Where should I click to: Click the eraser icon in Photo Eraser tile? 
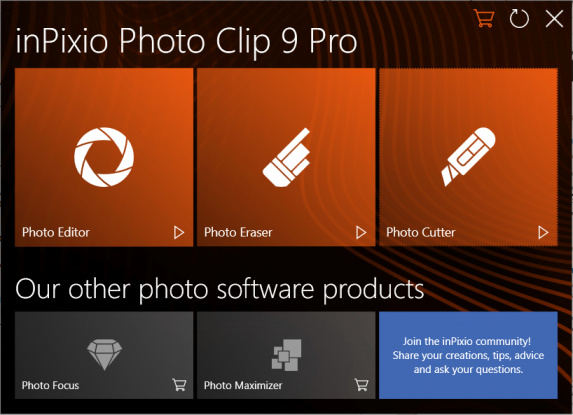[x=286, y=157]
